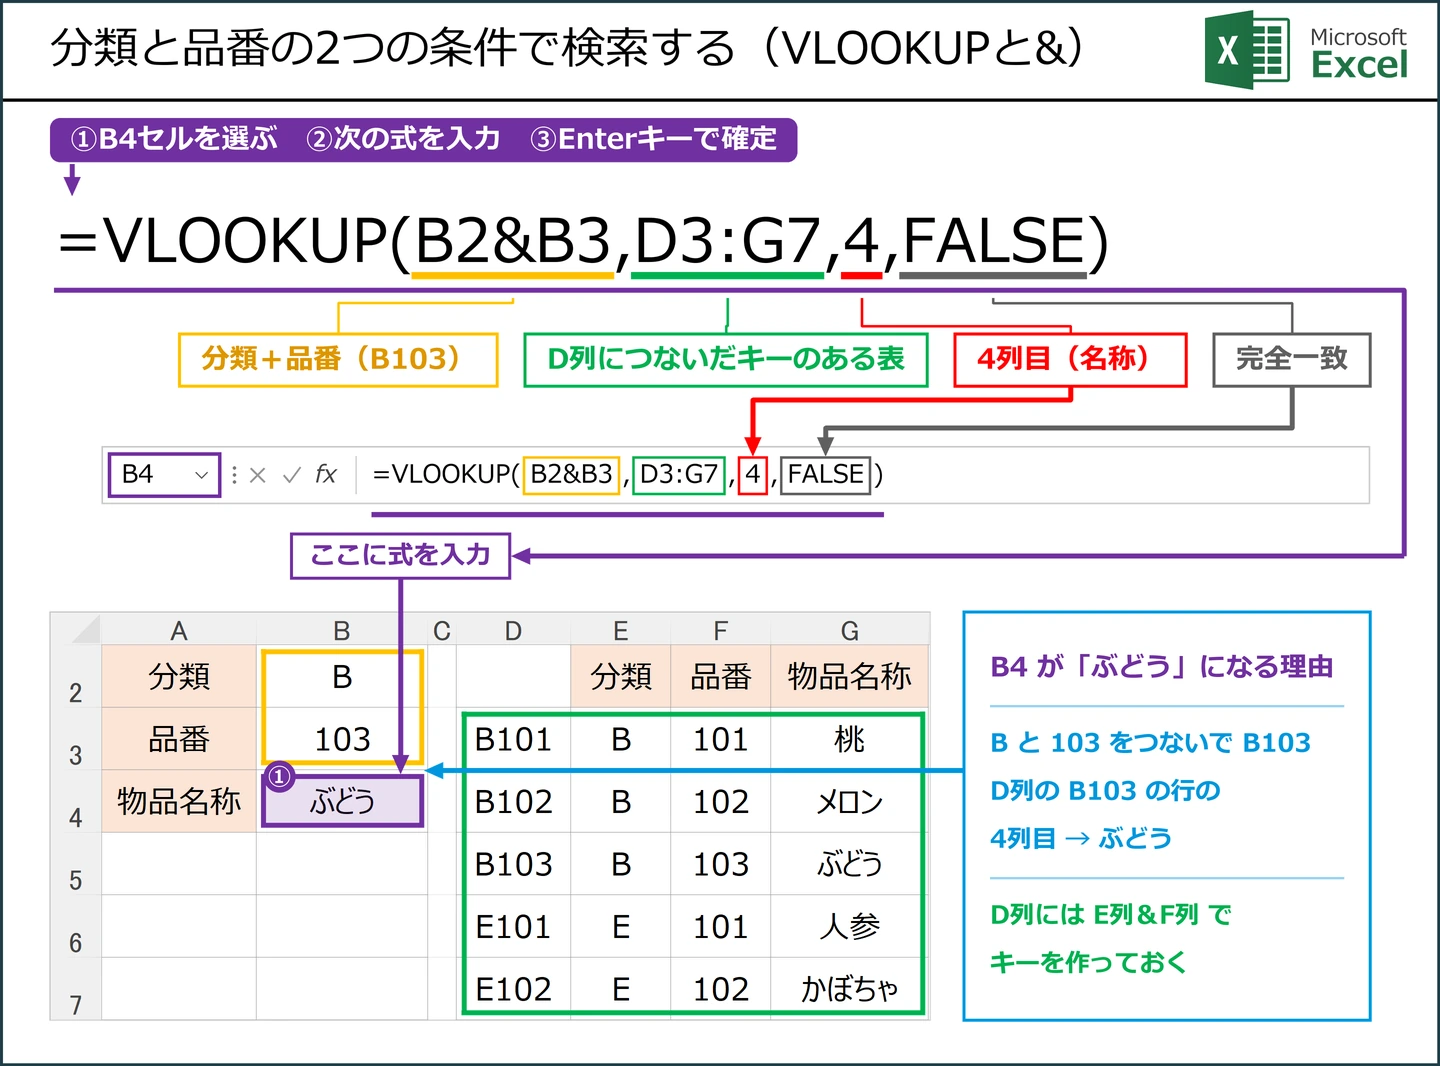Select the column D header
Screen dimensions: 1440x1066
pyautogui.click(x=513, y=630)
